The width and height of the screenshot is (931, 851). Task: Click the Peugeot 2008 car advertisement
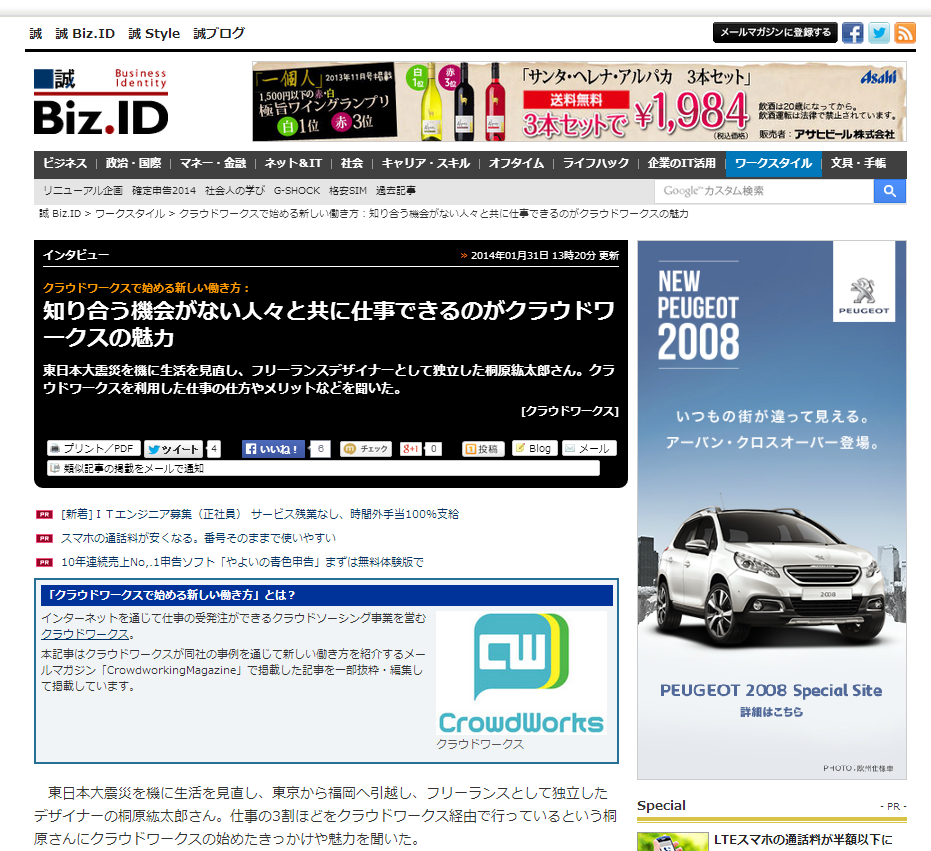772,510
